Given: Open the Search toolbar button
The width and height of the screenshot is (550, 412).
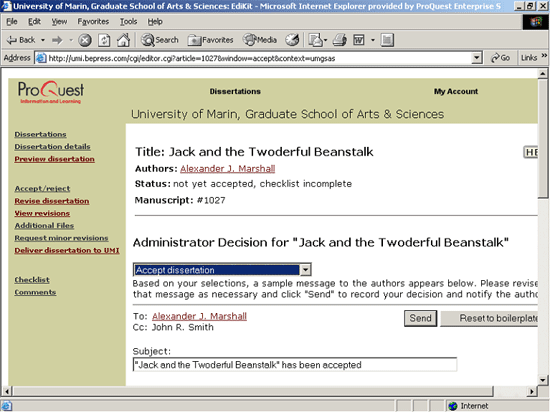Looking at the screenshot, I should pos(160,40).
